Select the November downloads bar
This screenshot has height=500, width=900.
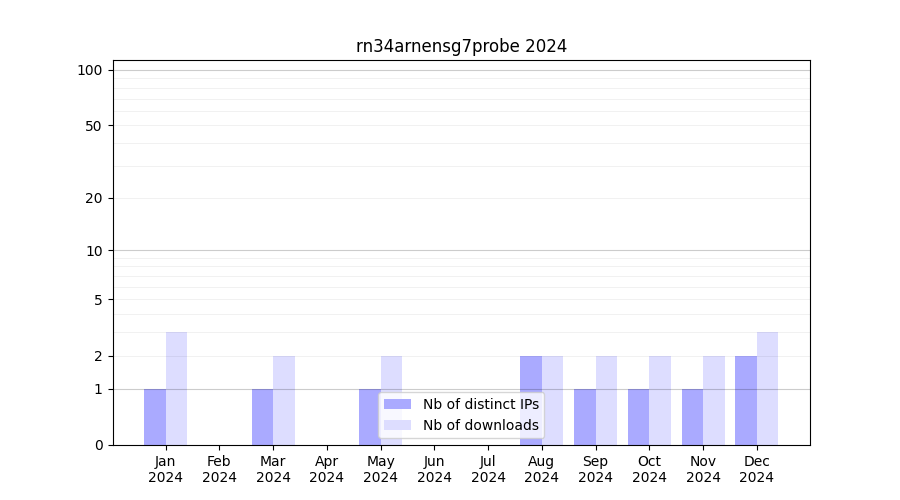pyautogui.click(x=714, y=401)
